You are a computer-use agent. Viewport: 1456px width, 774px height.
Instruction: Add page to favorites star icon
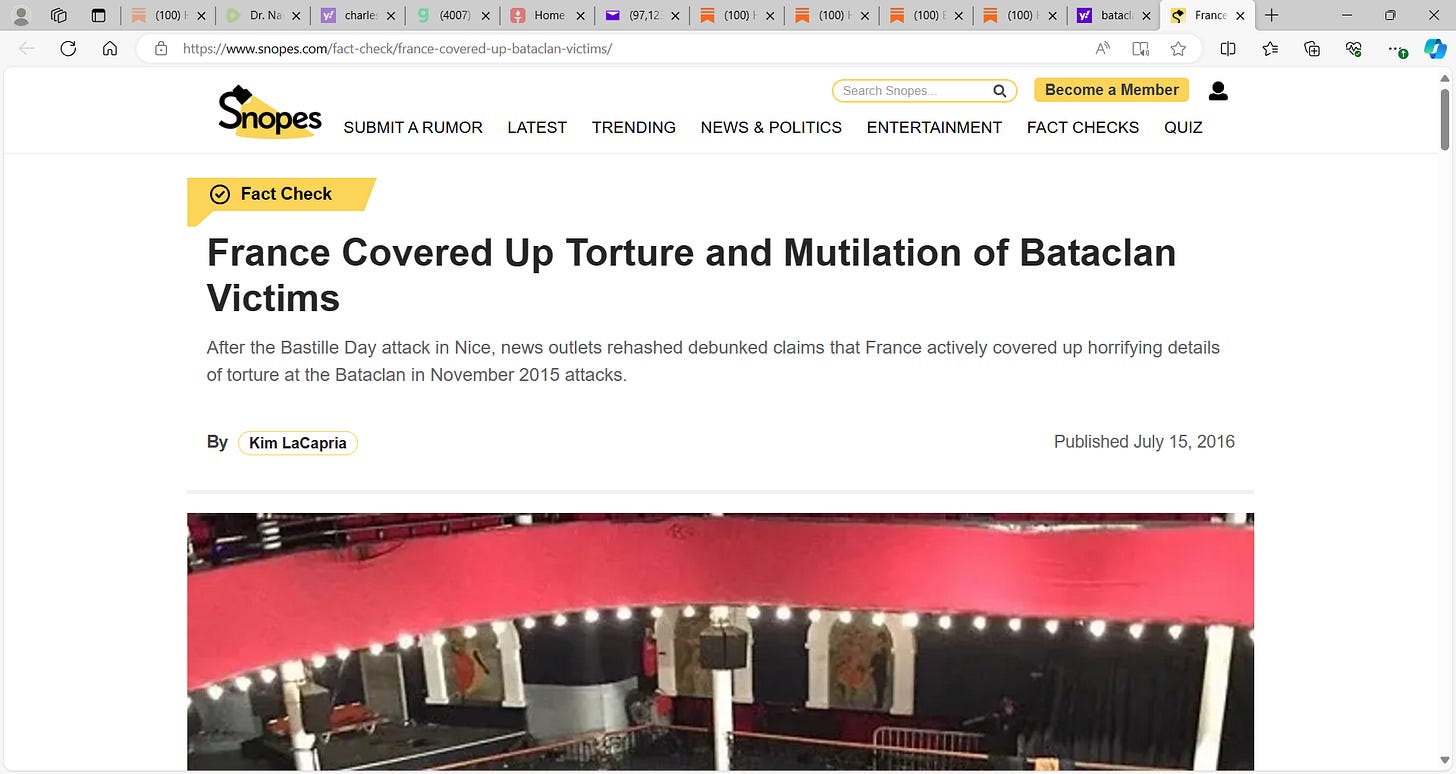(x=1178, y=49)
